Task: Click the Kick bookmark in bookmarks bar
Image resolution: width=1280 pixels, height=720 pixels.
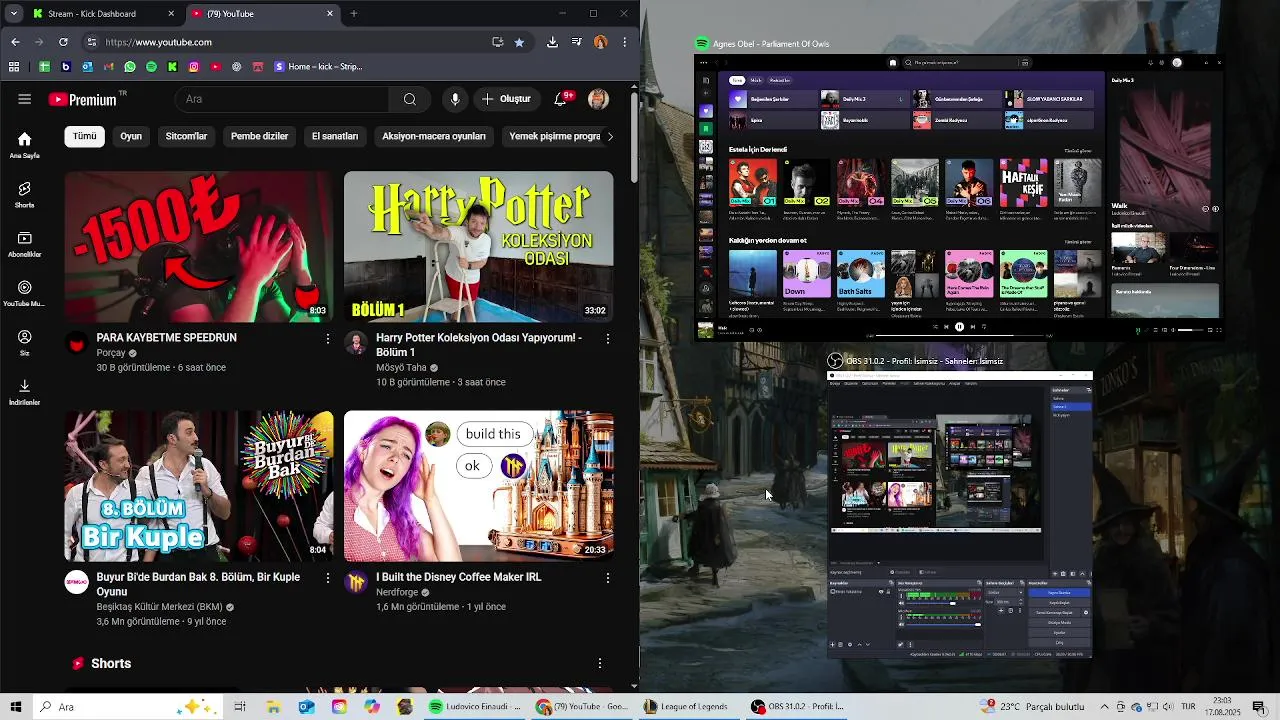Action: [x=173, y=67]
